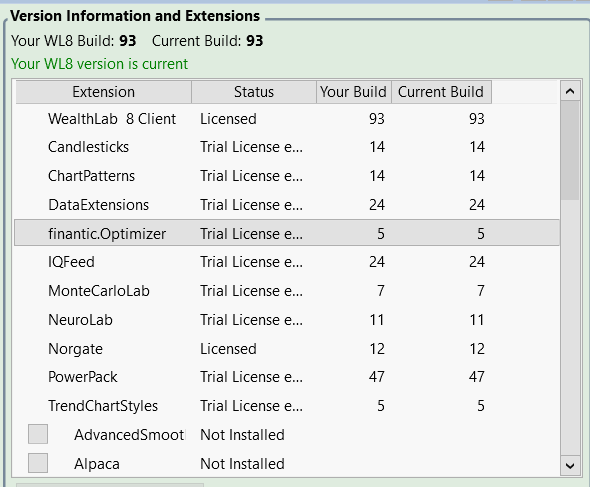590x487 pixels.
Task: Select the PowerPack extension row
Action: 287,377
